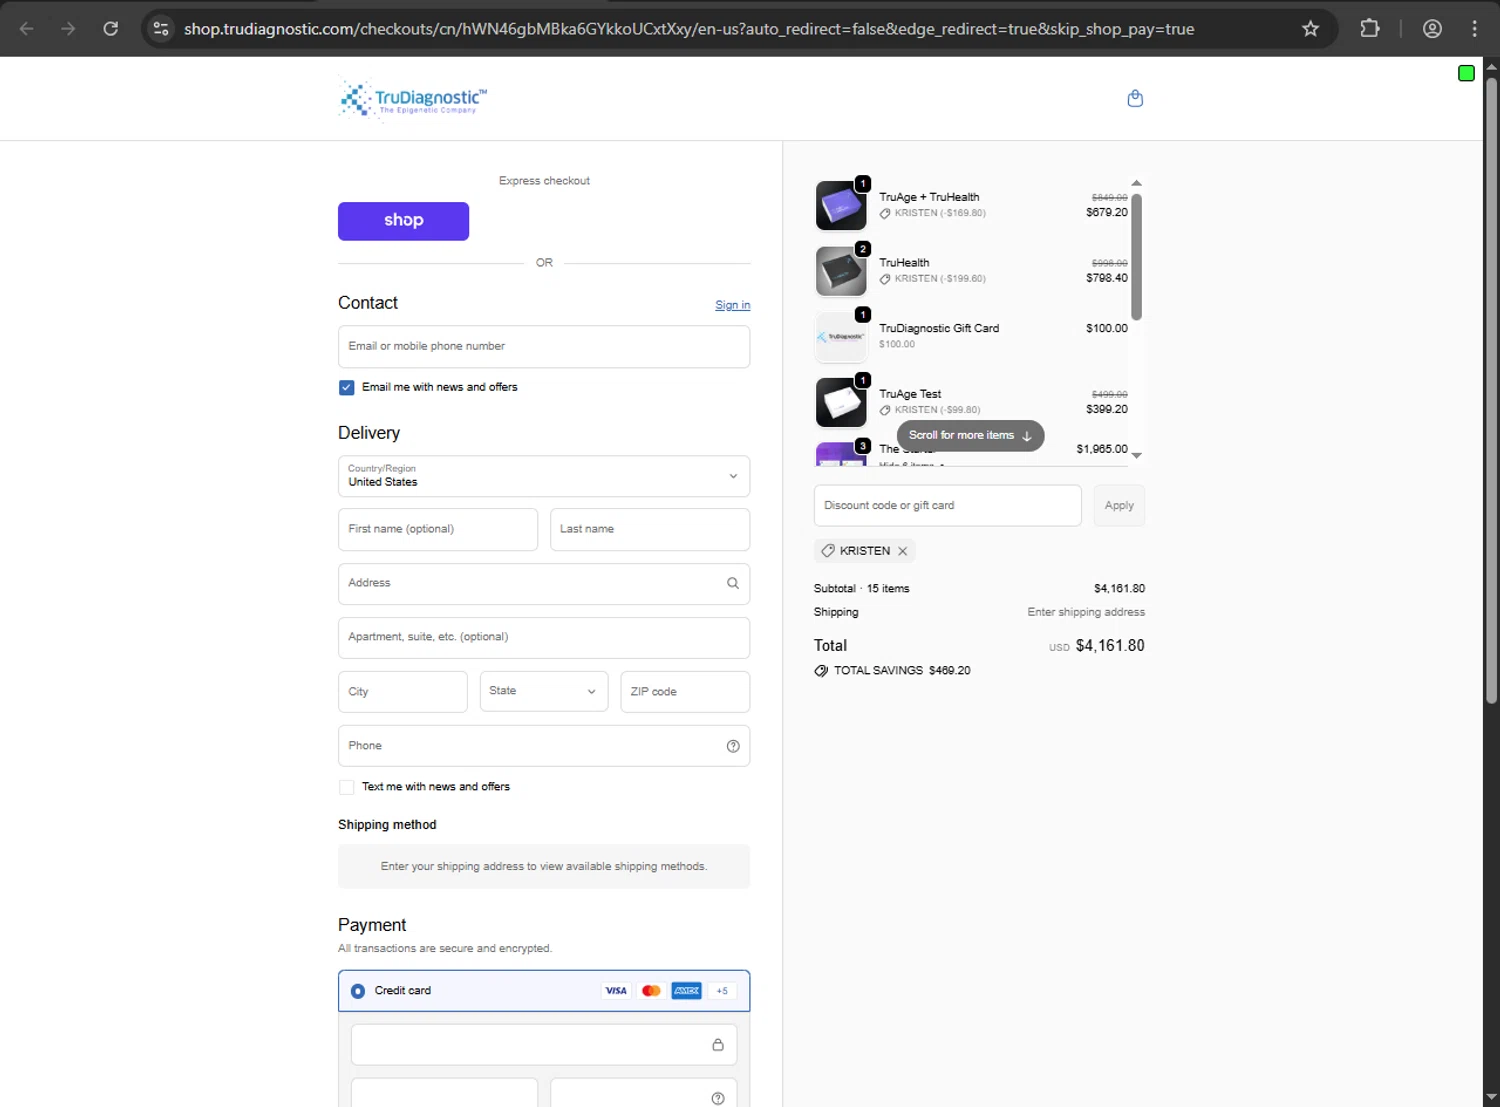Remove the KRISTEN discount code

pos(902,551)
